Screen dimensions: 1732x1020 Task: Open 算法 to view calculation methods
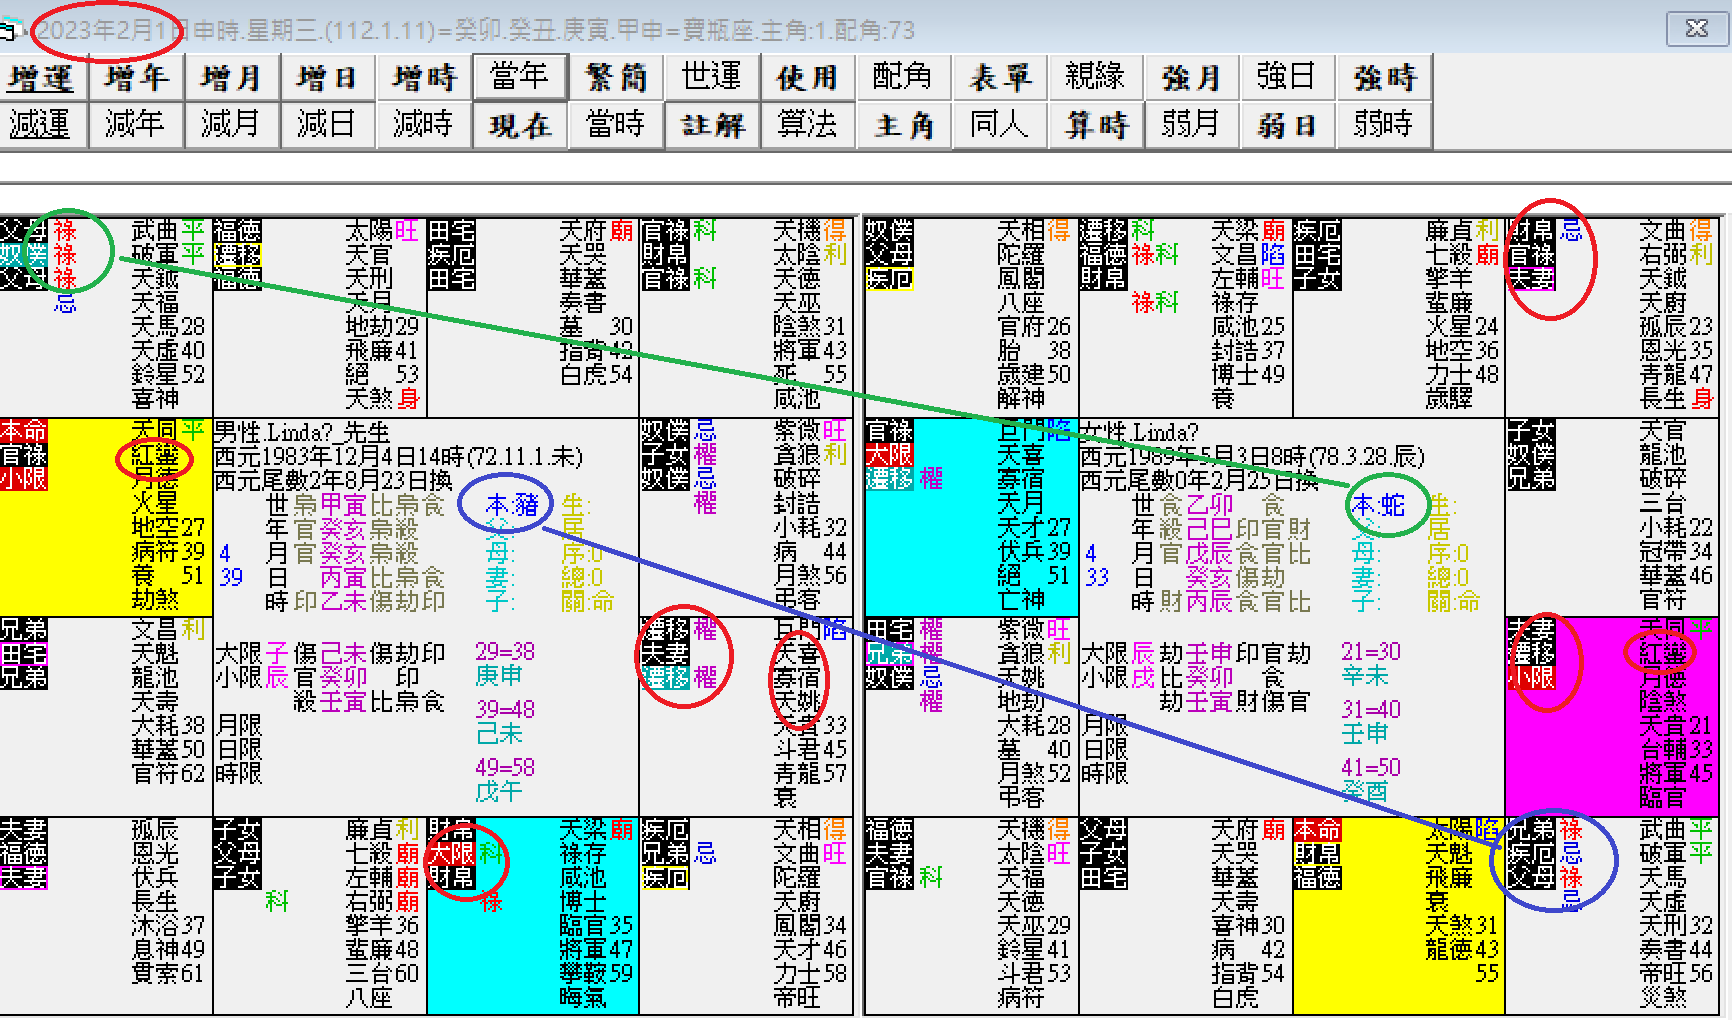[x=808, y=125]
